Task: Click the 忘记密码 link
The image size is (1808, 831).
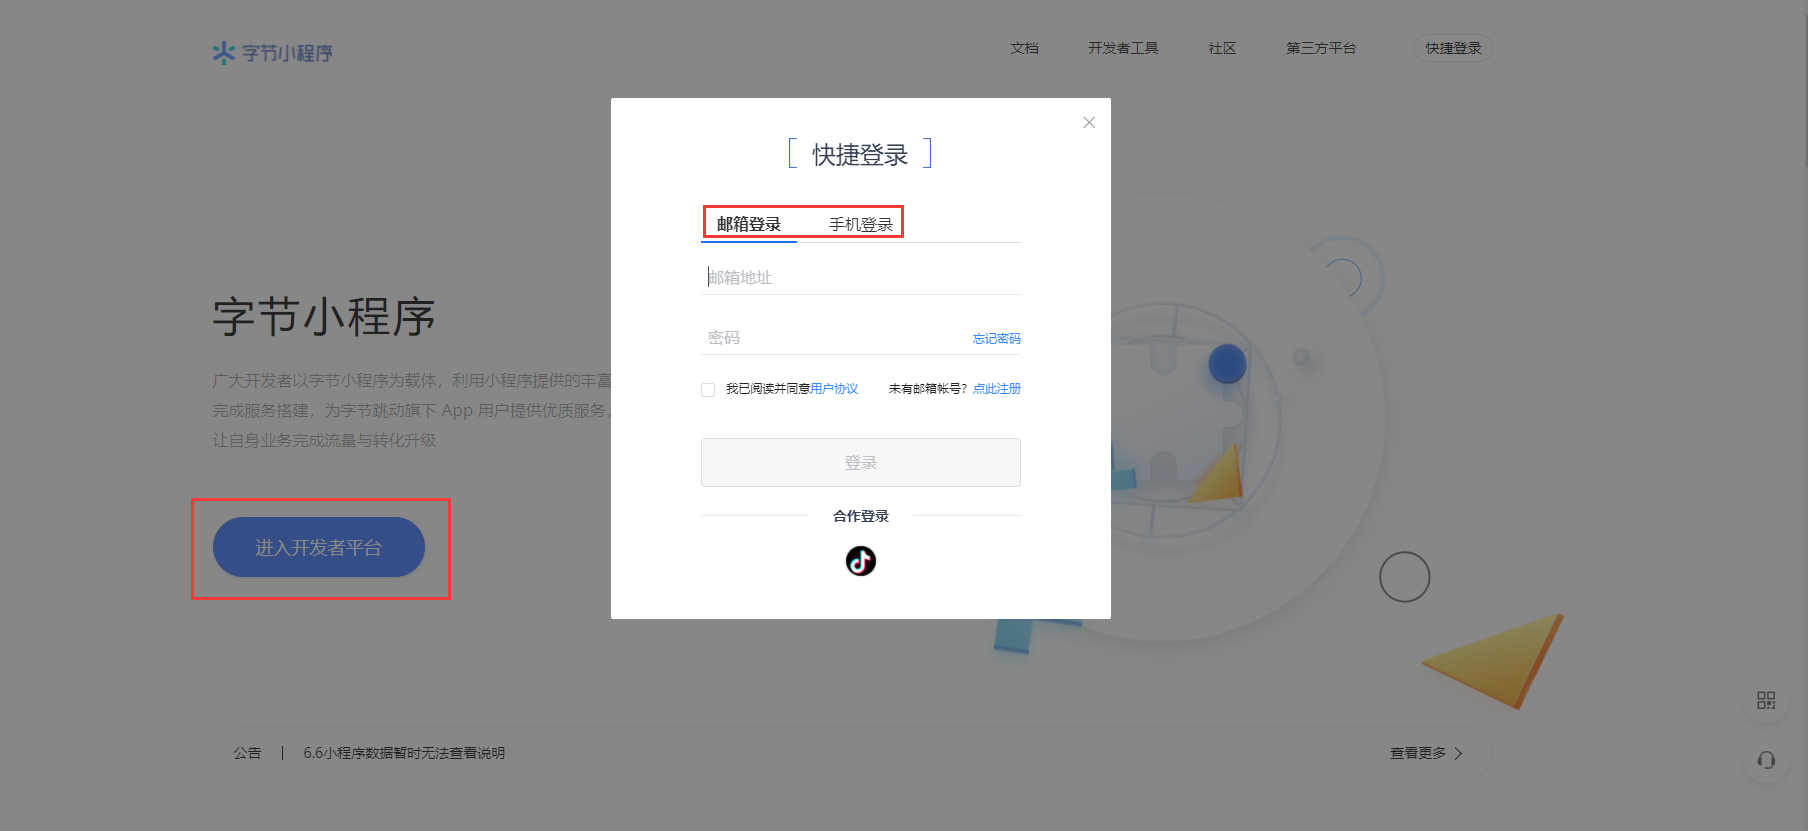Action: (997, 339)
